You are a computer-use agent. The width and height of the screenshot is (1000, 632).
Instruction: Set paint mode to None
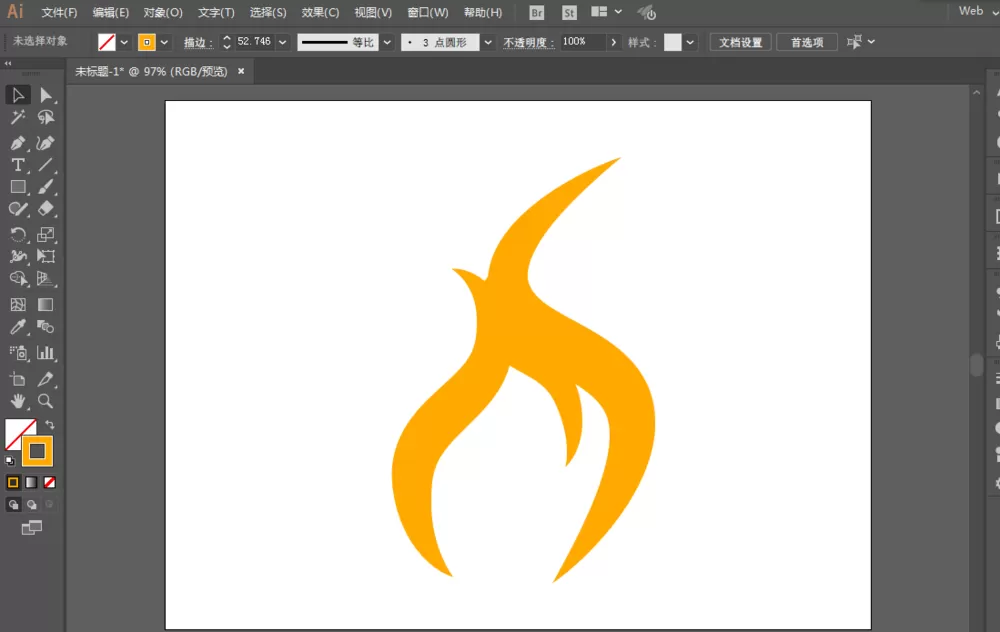tap(49, 483)
